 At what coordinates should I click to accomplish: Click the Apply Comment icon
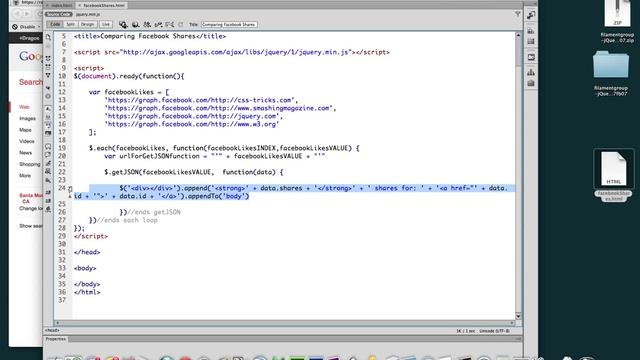[x=48, y=146]
